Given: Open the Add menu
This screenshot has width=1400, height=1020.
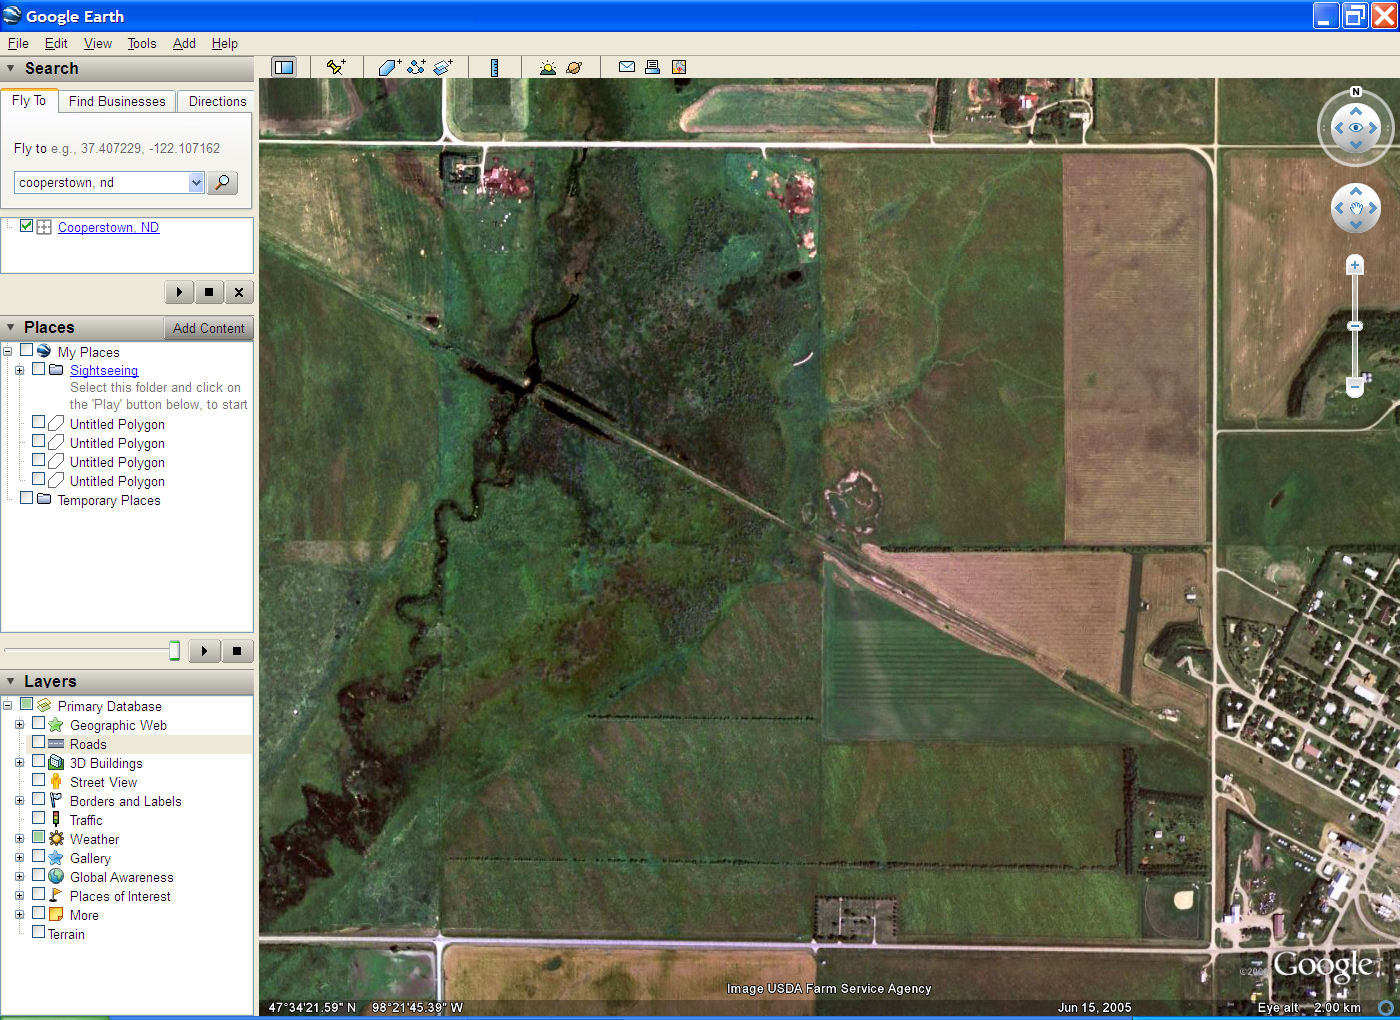Looking at the screenshot, I should click(x=184, y=43).
